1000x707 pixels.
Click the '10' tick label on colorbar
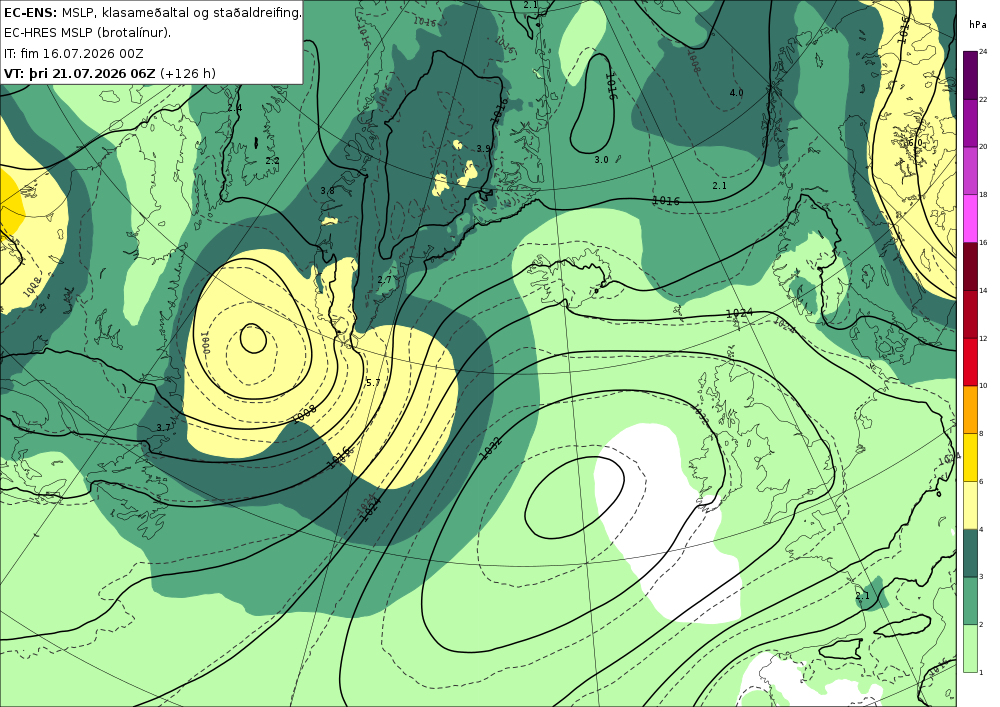click(983, 386)
